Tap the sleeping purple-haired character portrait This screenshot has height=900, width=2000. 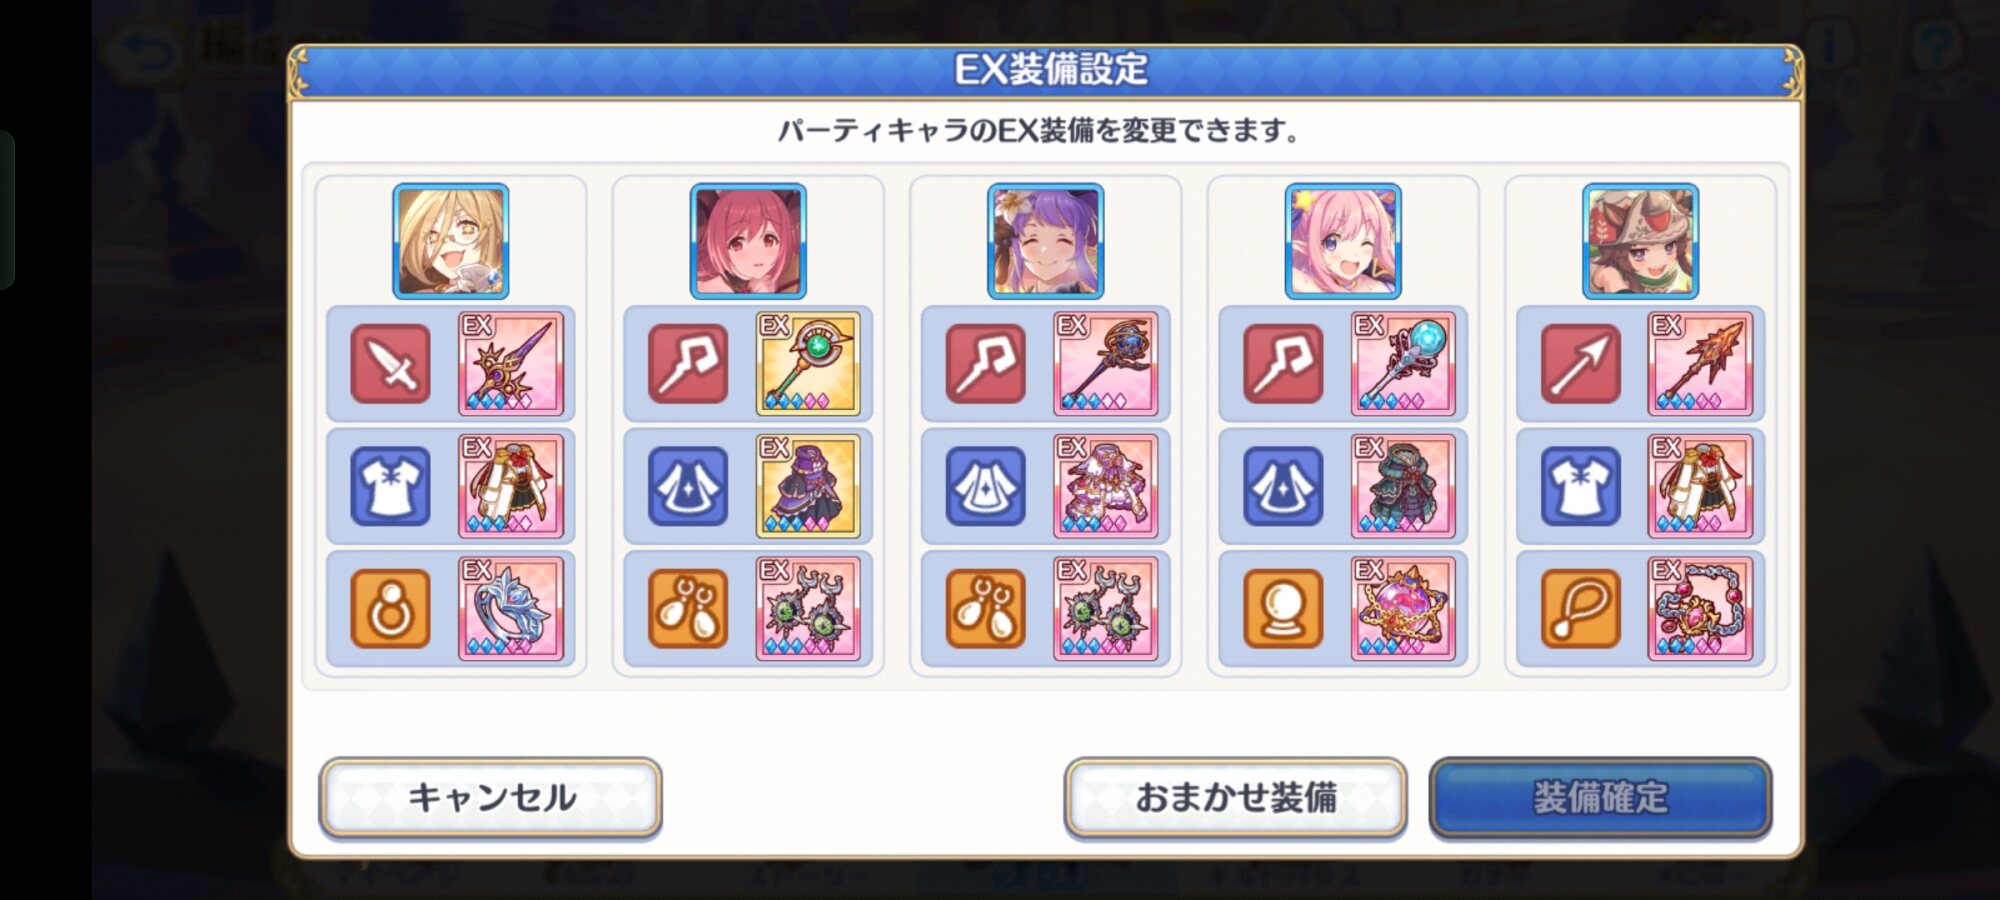tap(1045, 241)
